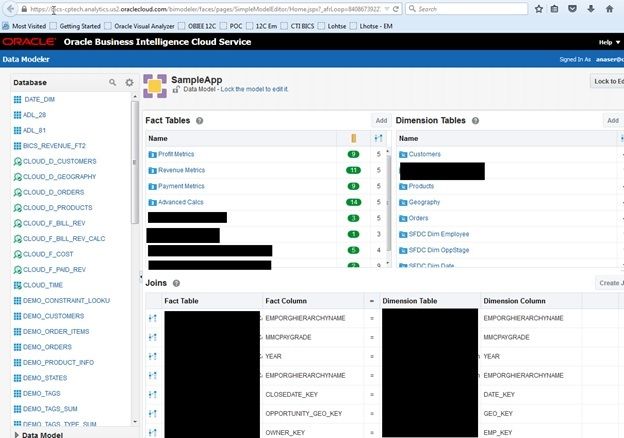Viewport: 624px width, 438px height.
Task: Click the browser downloads arrow icon
Action: (x=591, y=9)
